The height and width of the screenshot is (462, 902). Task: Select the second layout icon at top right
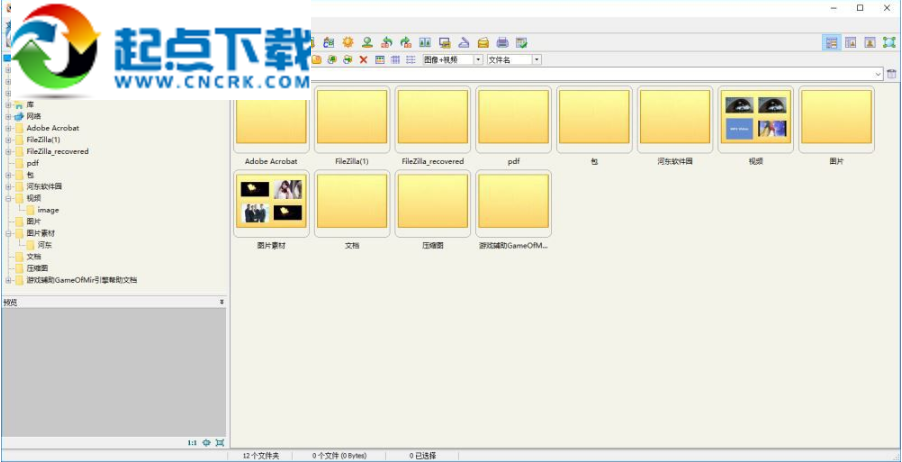851,43
